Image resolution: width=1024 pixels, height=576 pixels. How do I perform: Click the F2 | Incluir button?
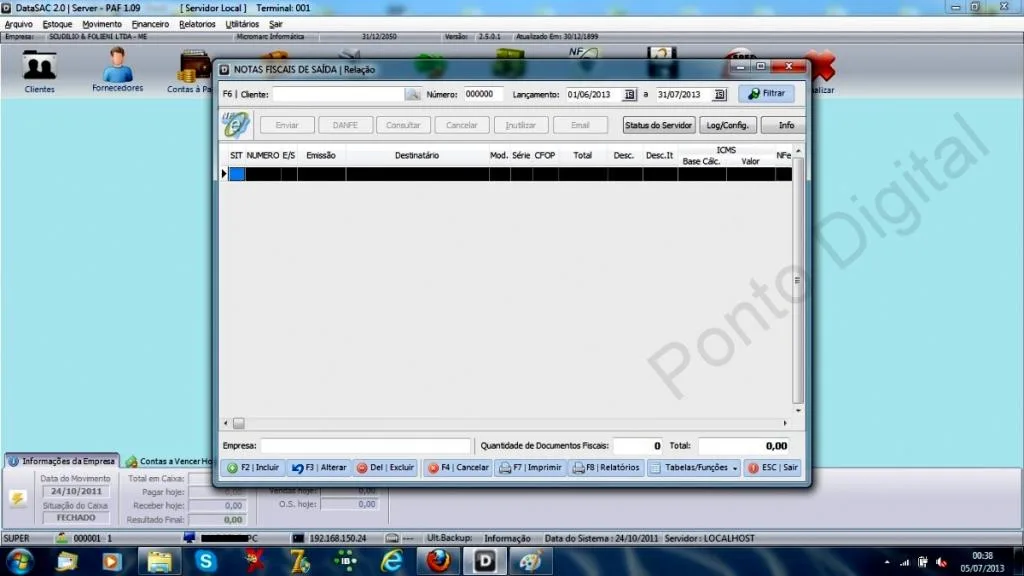click(253, 468)
